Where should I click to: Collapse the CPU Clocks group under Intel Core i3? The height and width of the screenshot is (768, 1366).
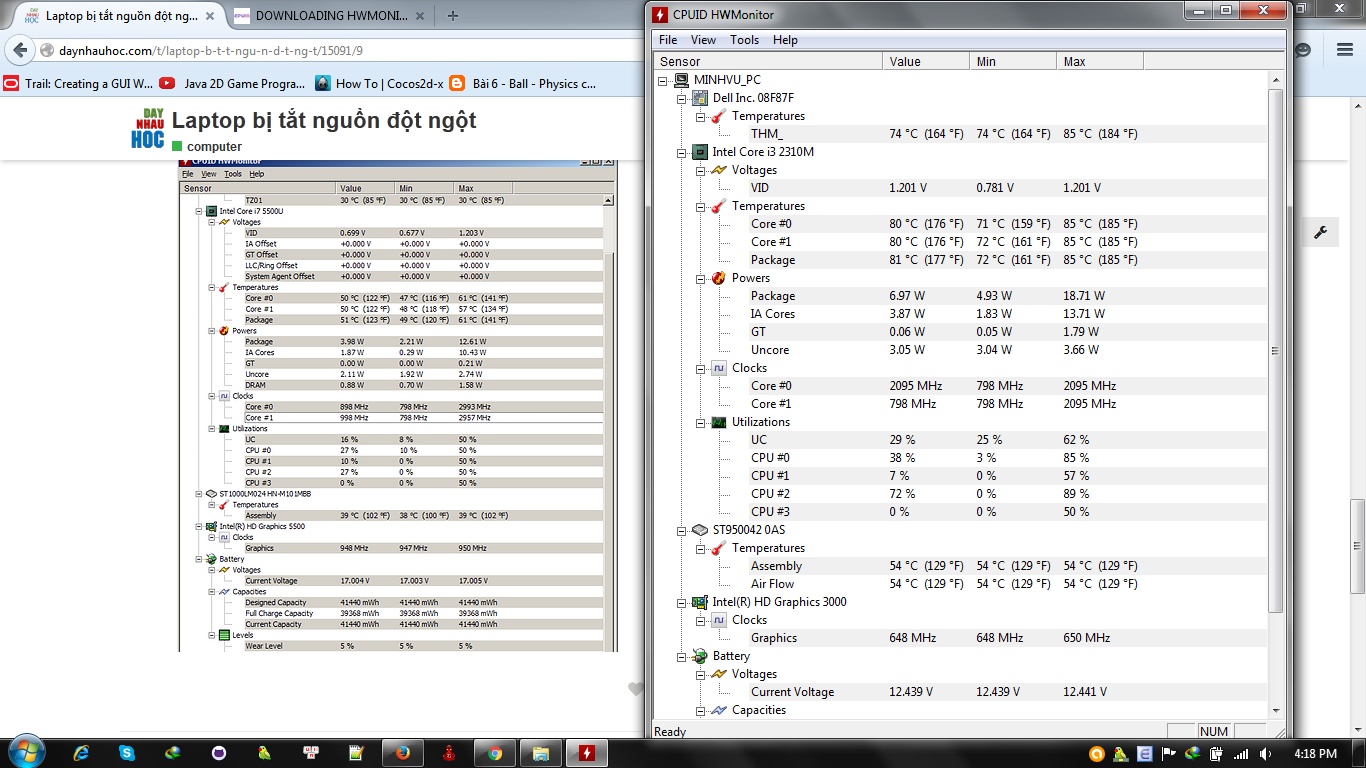(701, 368)
